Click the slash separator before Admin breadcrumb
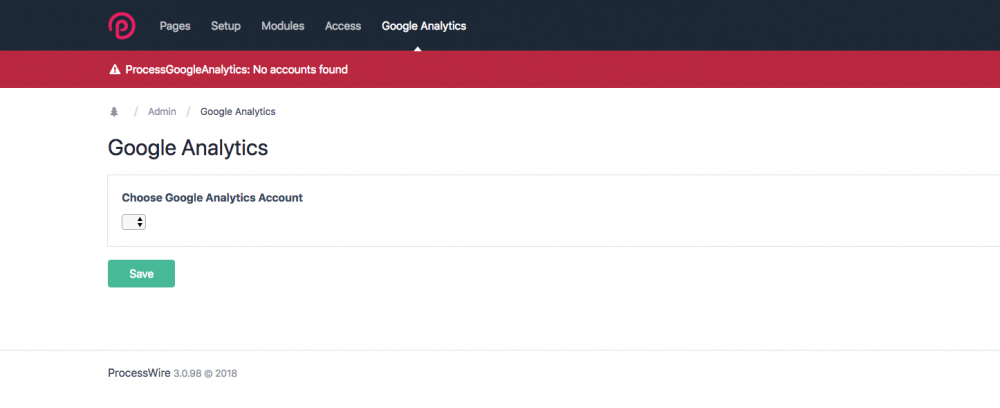Viewport: 1000px width, 408px height. [x=136, y=112]
